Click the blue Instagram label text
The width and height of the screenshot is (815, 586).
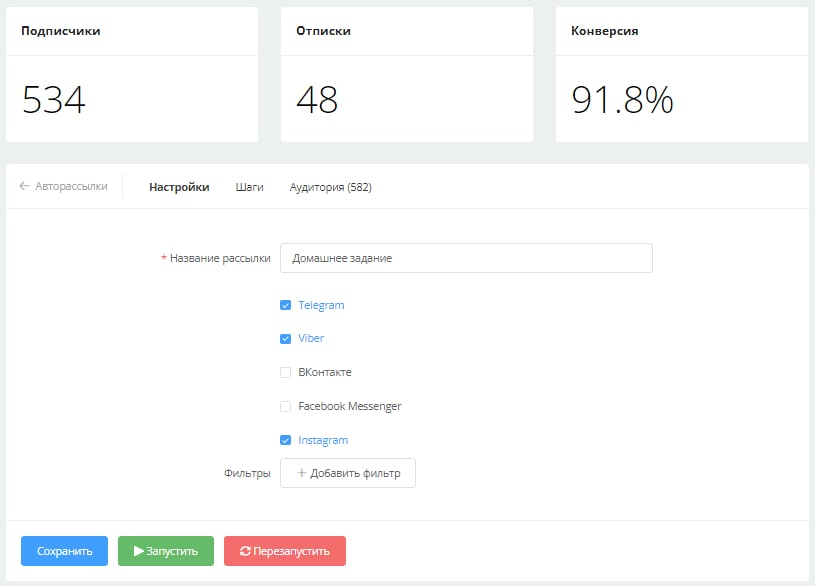coord(323,440)
